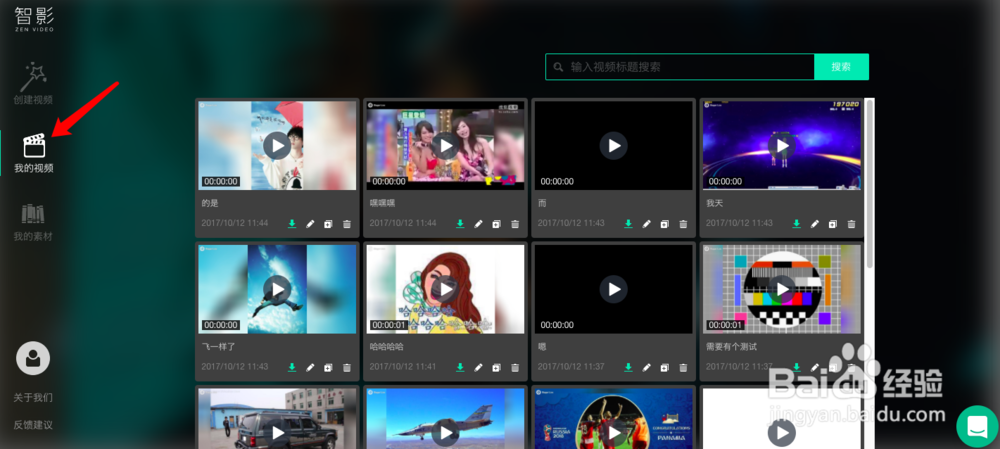Click the user avatar icon

pyautogui.click(x=33, y=358)
